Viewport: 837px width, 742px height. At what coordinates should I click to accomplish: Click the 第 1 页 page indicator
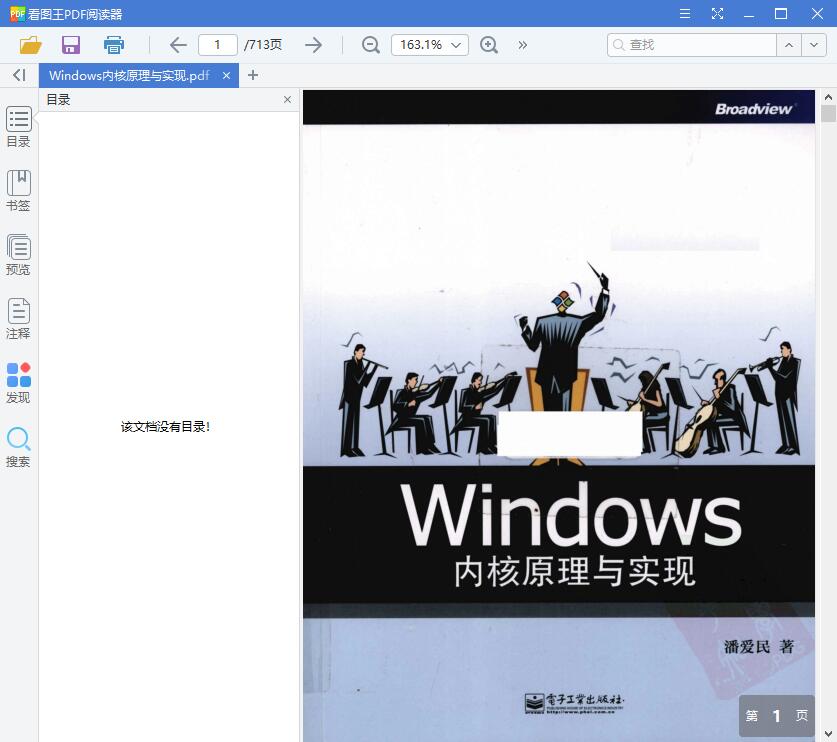[x=777, y=716]
